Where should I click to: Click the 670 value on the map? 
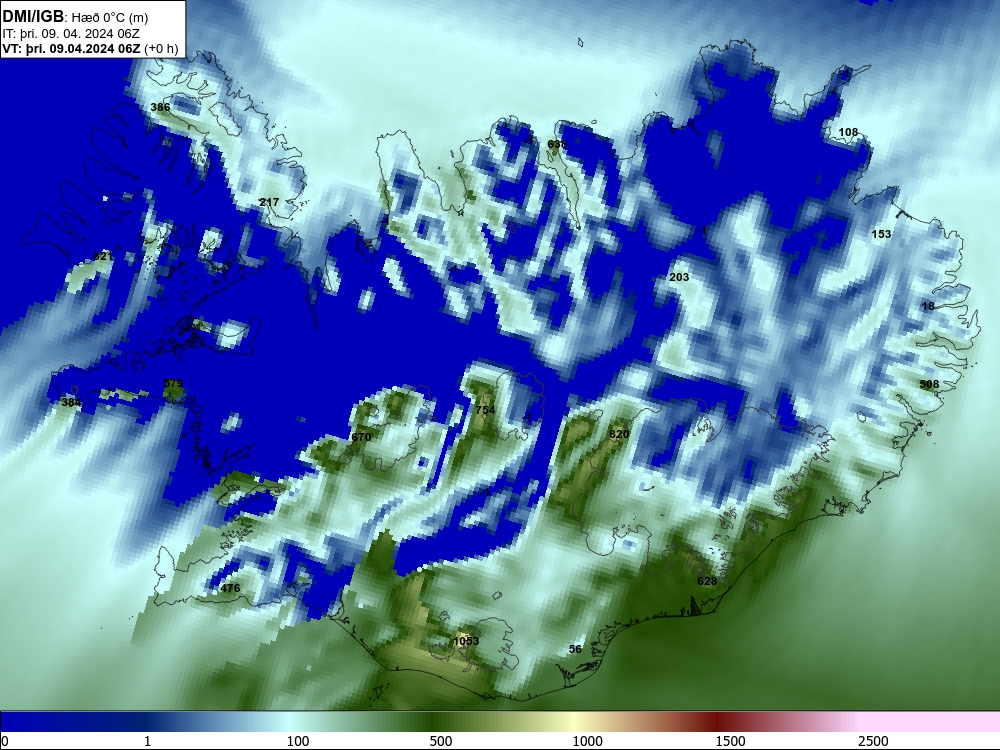[x=361, y=438]
